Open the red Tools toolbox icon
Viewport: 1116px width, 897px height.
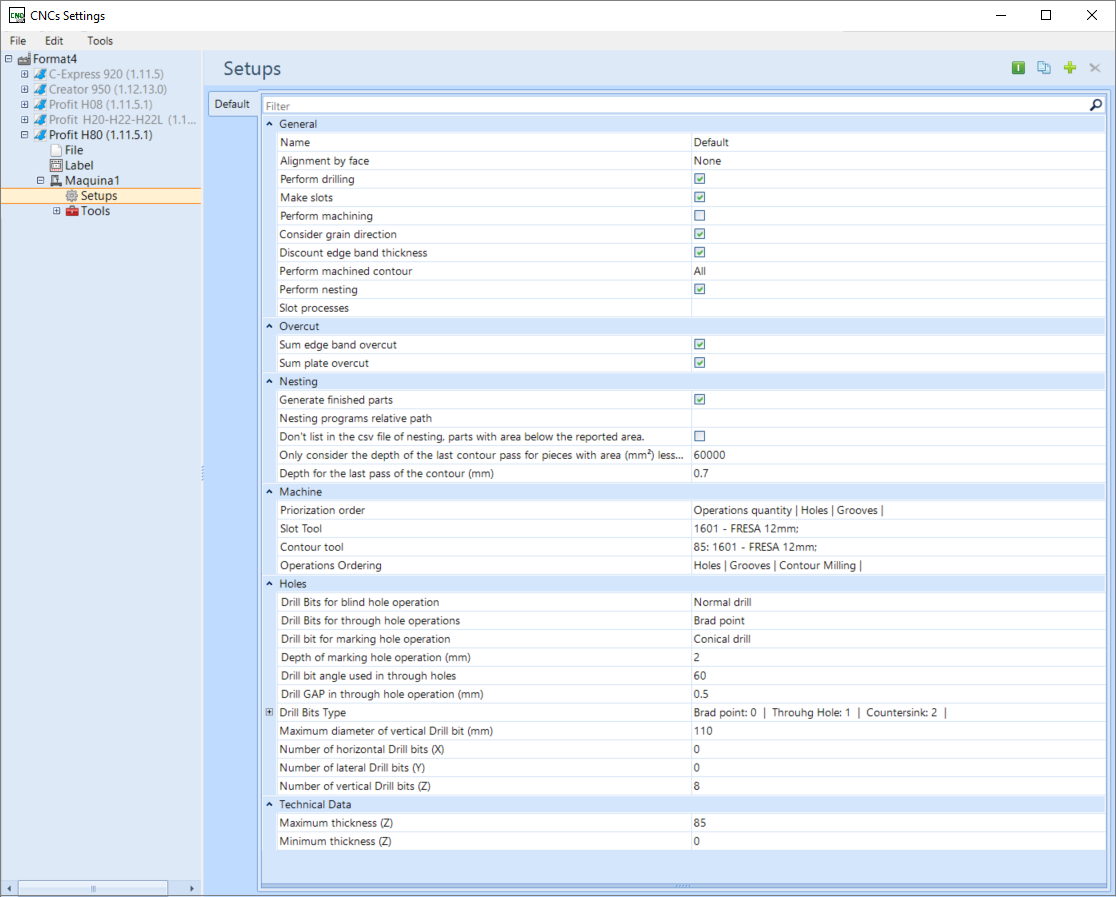[x=72, y=211]
